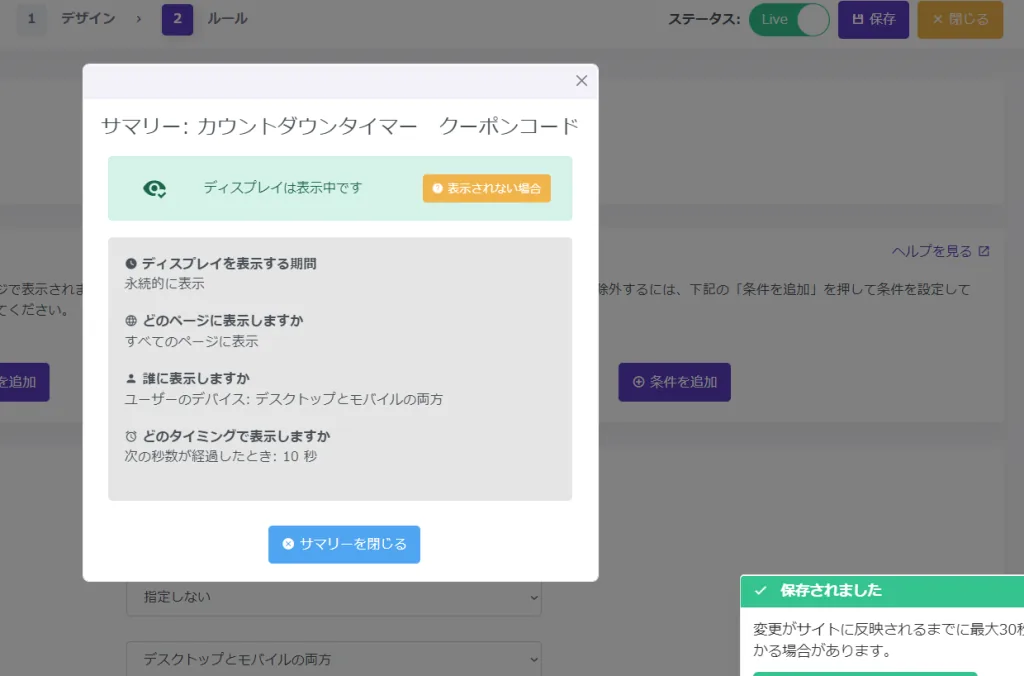1024x676 pixels.
Task: Click the circled X icon on サマリーを閉じる
Action: [x=288, y=544]
